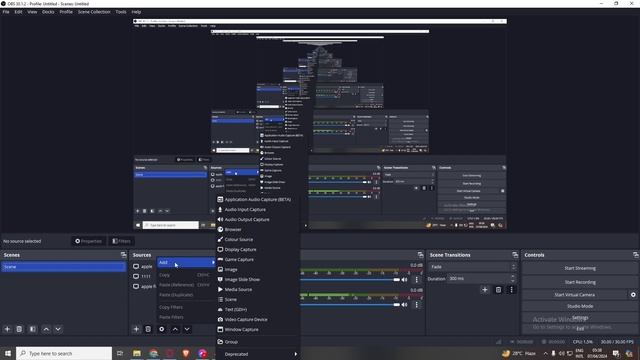Move the source up in Sources toolbar
The width and height of the screenshot is (640, 360).
pyautogui.click(x=175, y=329)
